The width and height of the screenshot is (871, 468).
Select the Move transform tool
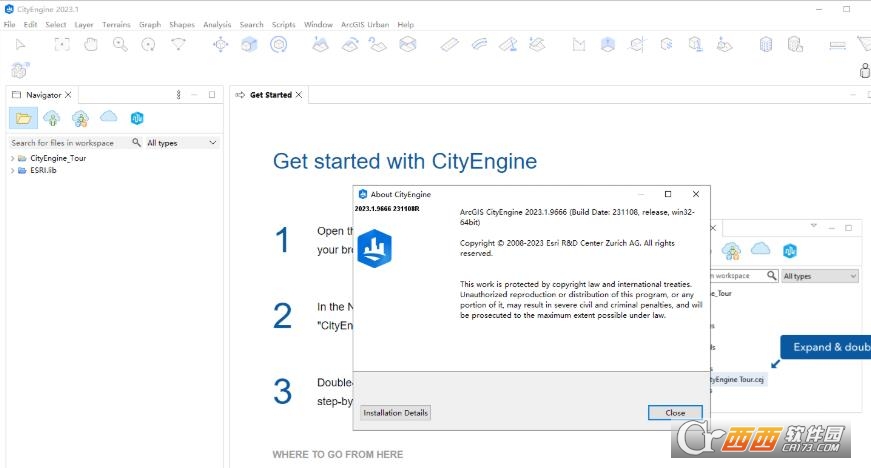point(221,44)
